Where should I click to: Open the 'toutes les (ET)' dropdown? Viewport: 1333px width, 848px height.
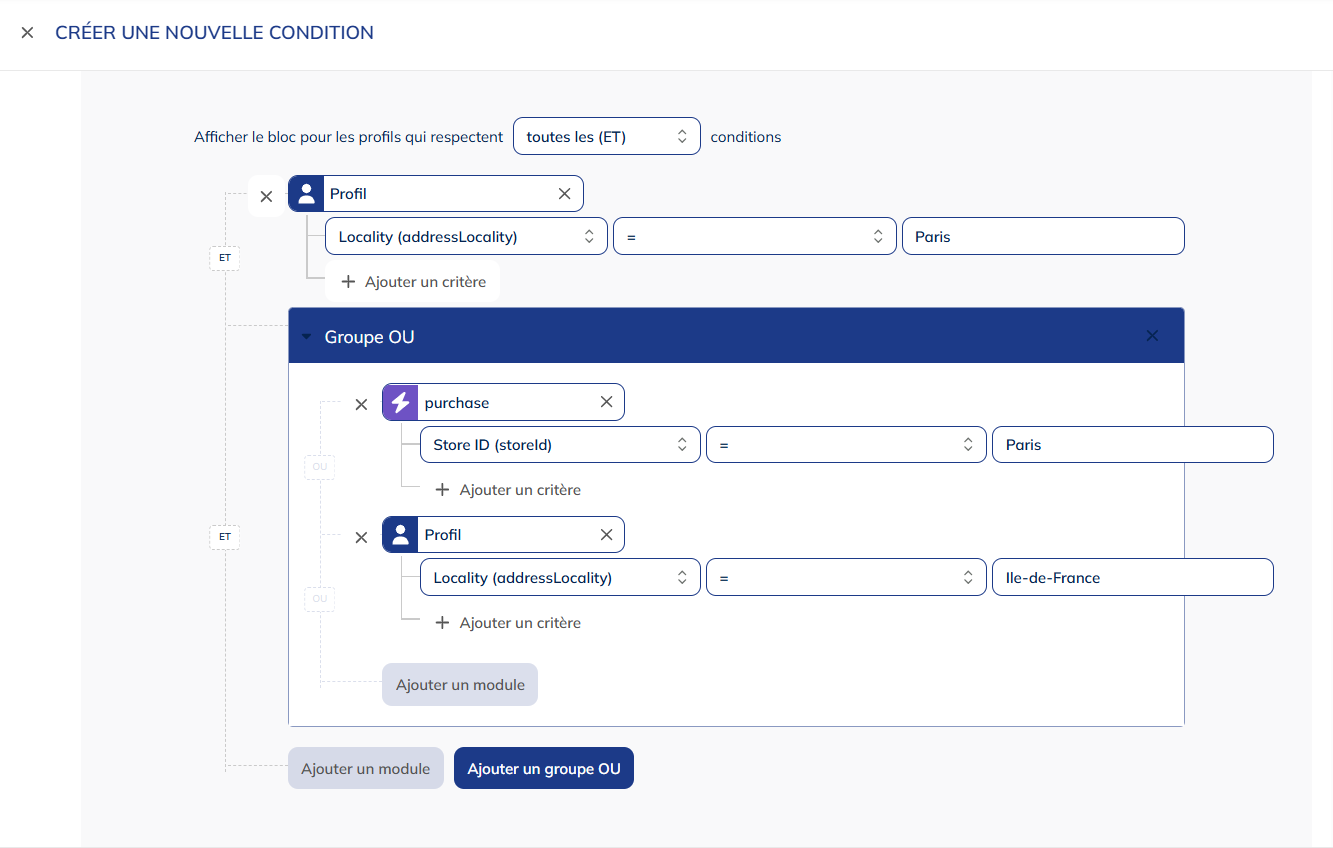(606, 137)
